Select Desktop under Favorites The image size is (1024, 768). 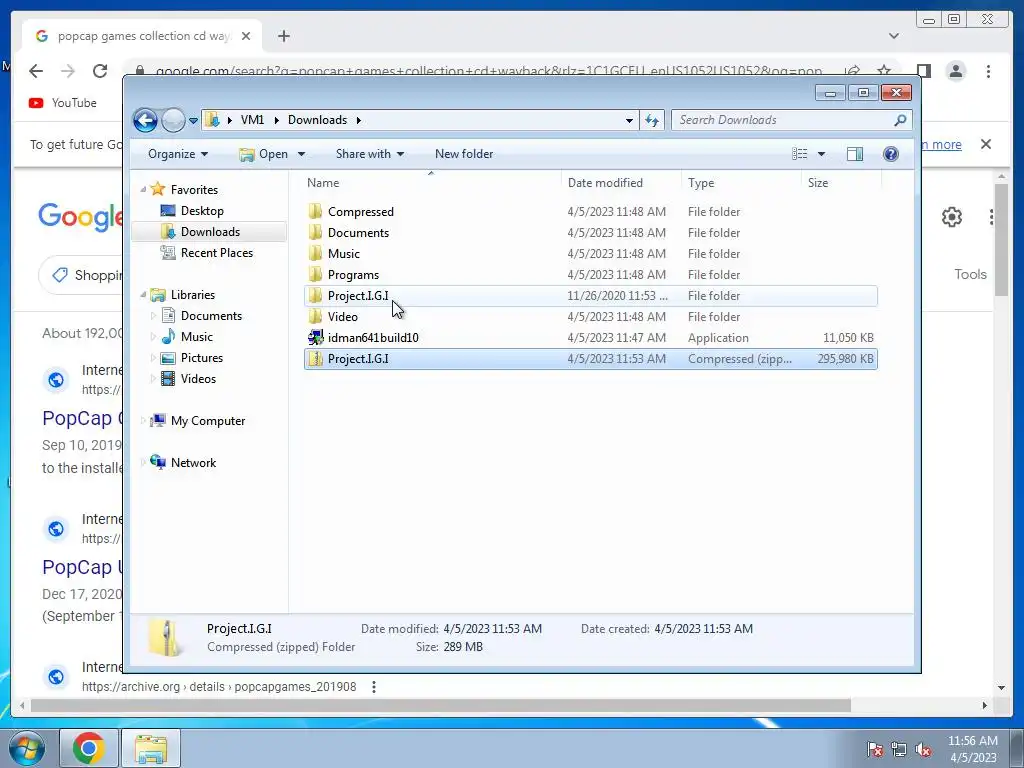pos(202,211)
